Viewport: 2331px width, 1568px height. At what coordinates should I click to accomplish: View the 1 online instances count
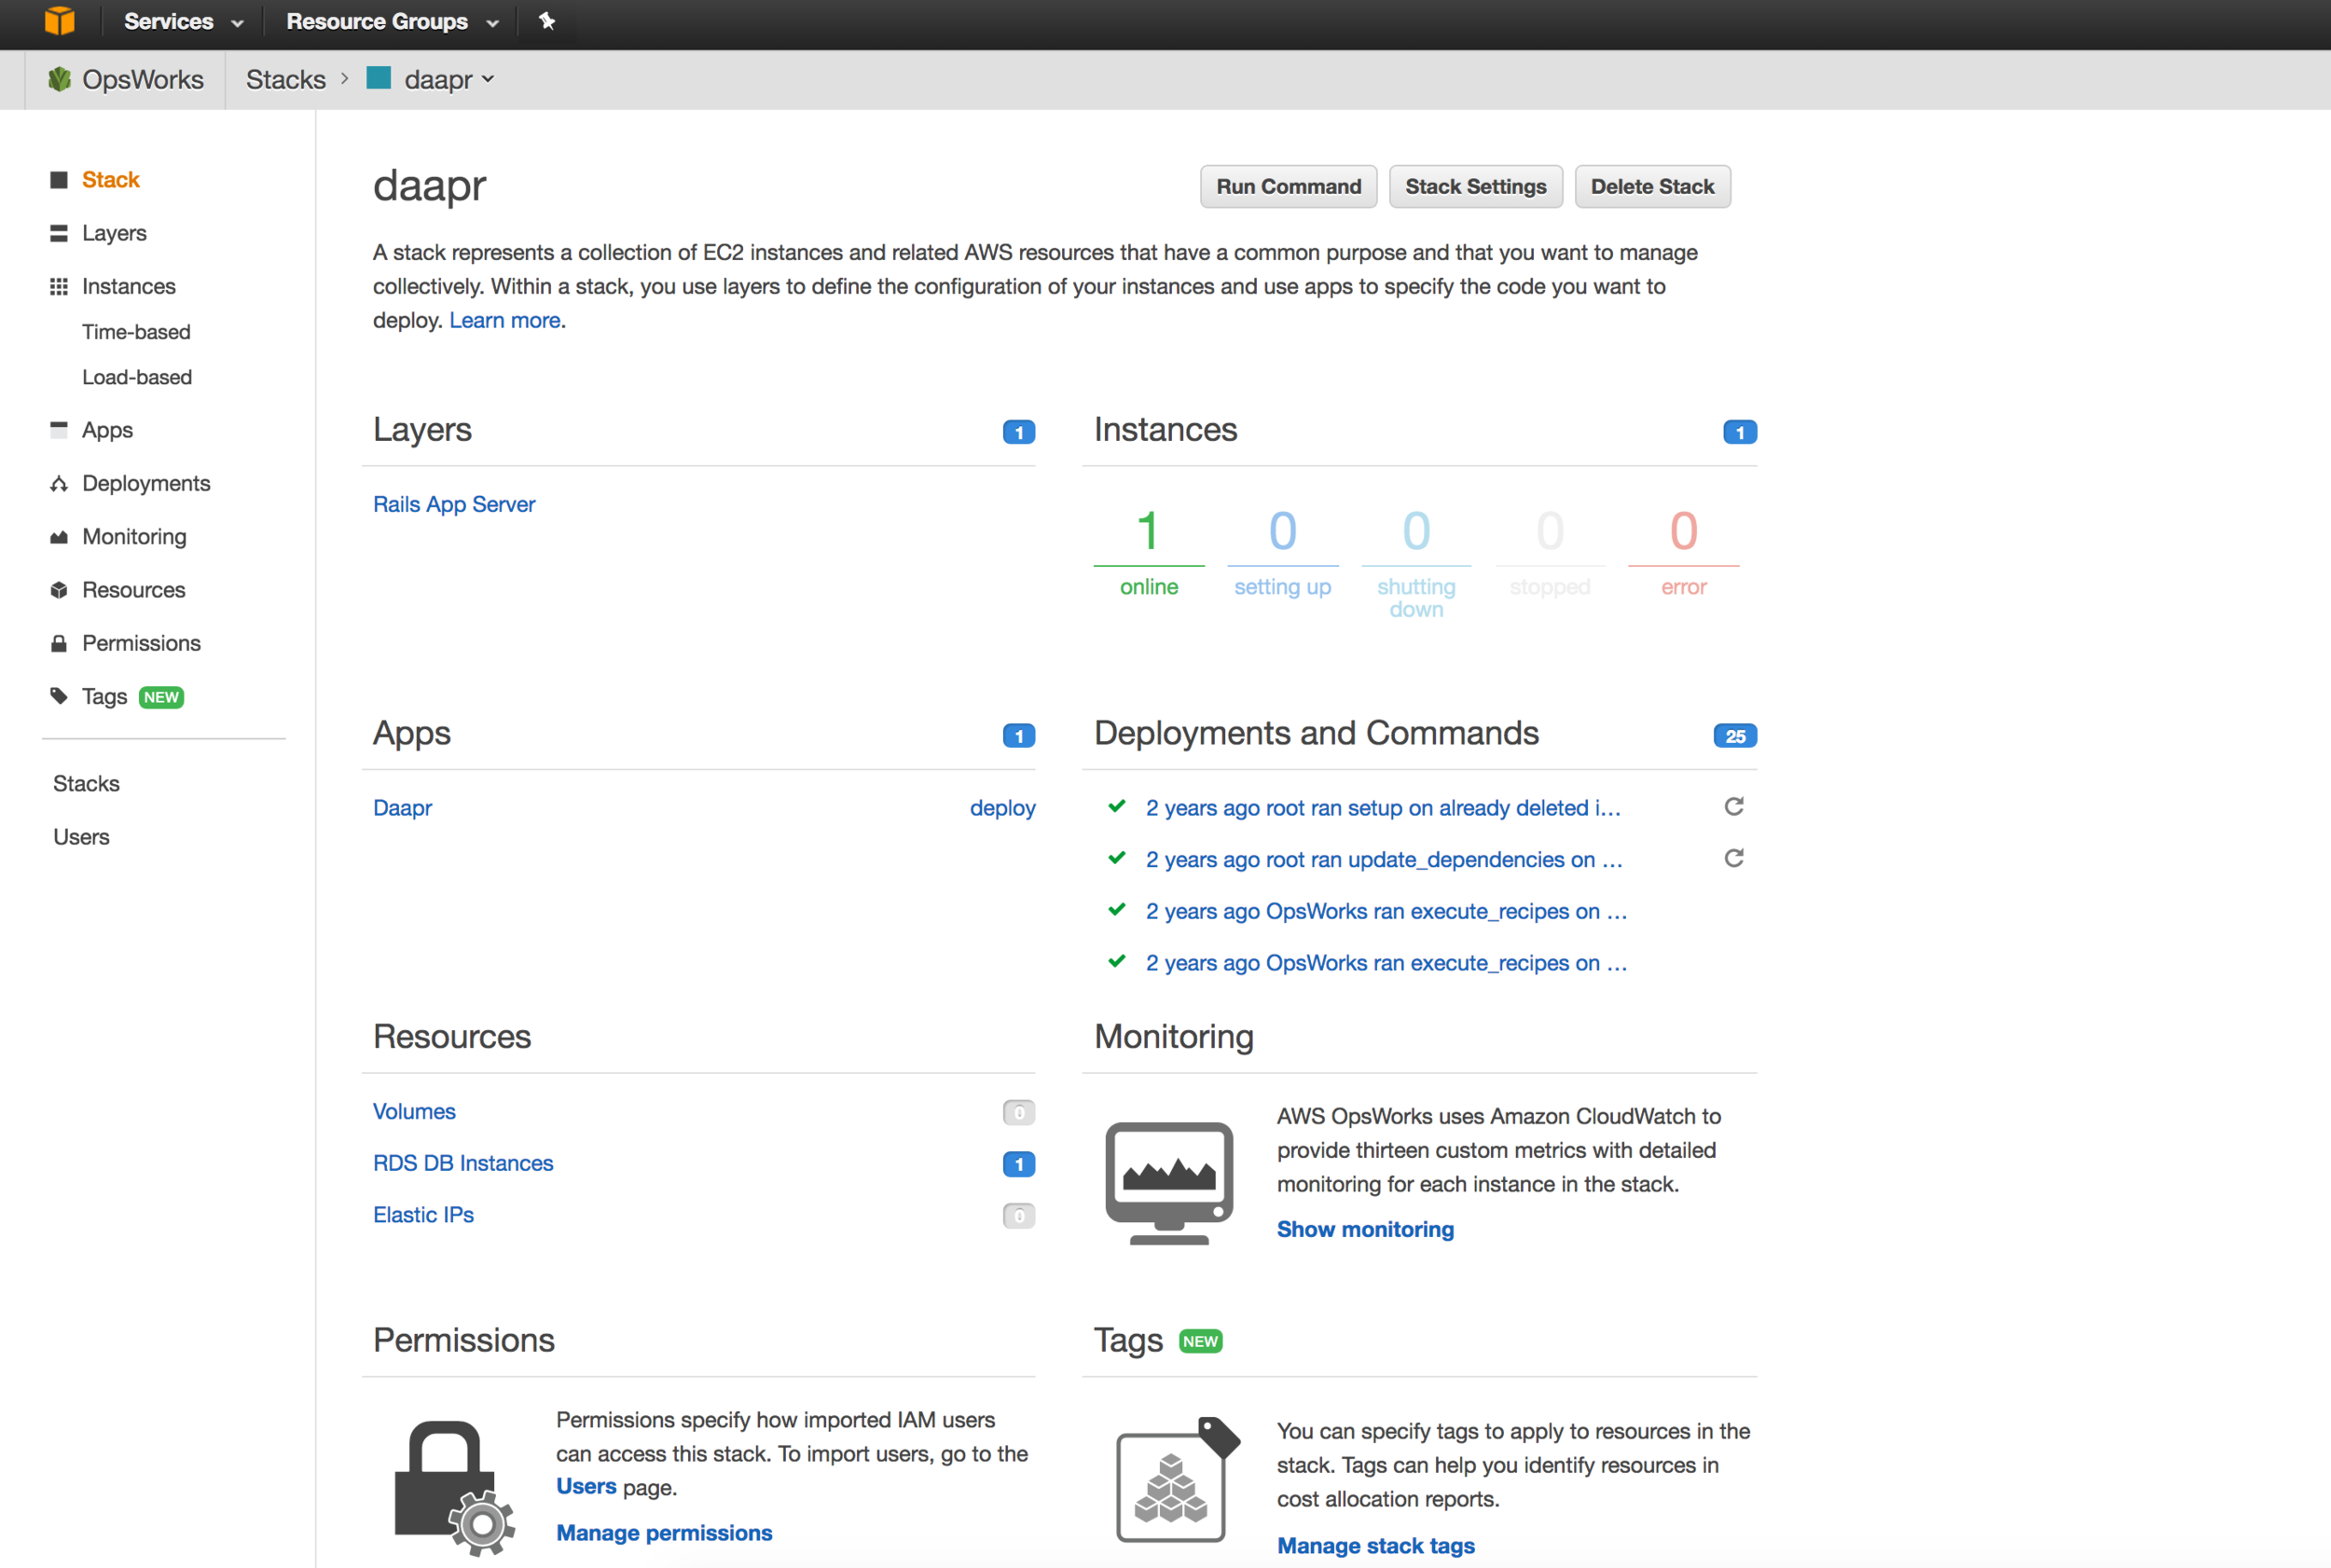pyautogui.click(x=1148, y=551)
